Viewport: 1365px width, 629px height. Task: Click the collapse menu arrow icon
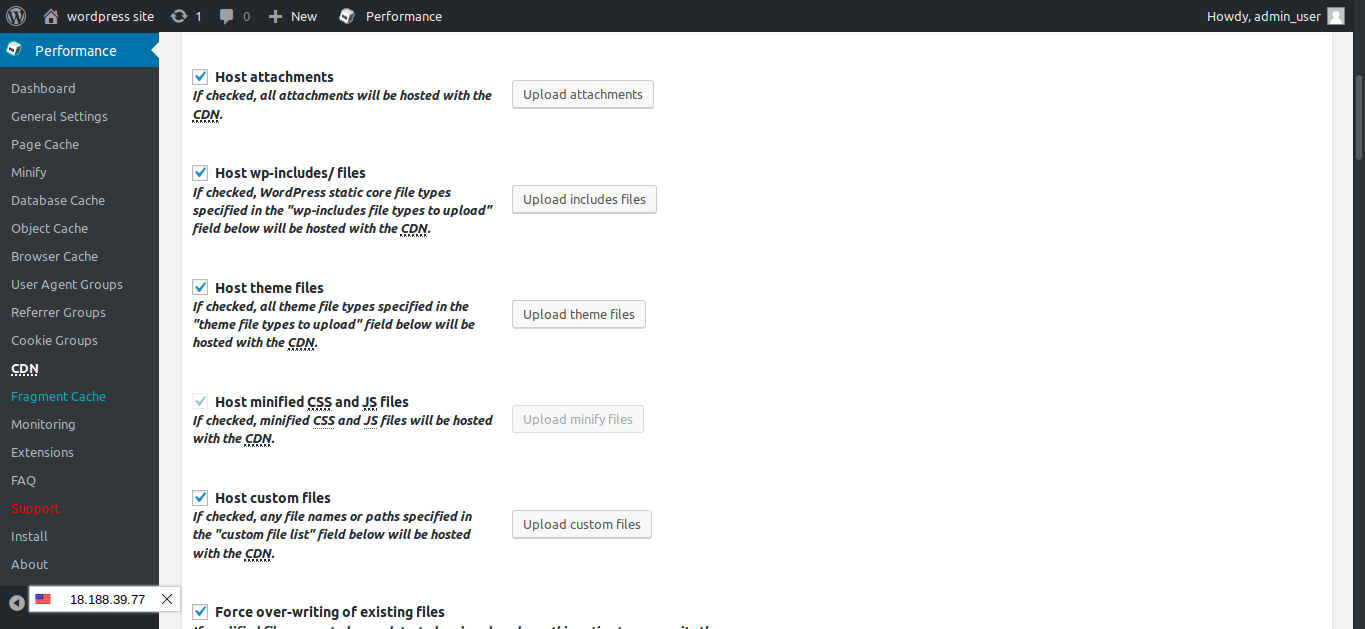[x=17, y=602]
